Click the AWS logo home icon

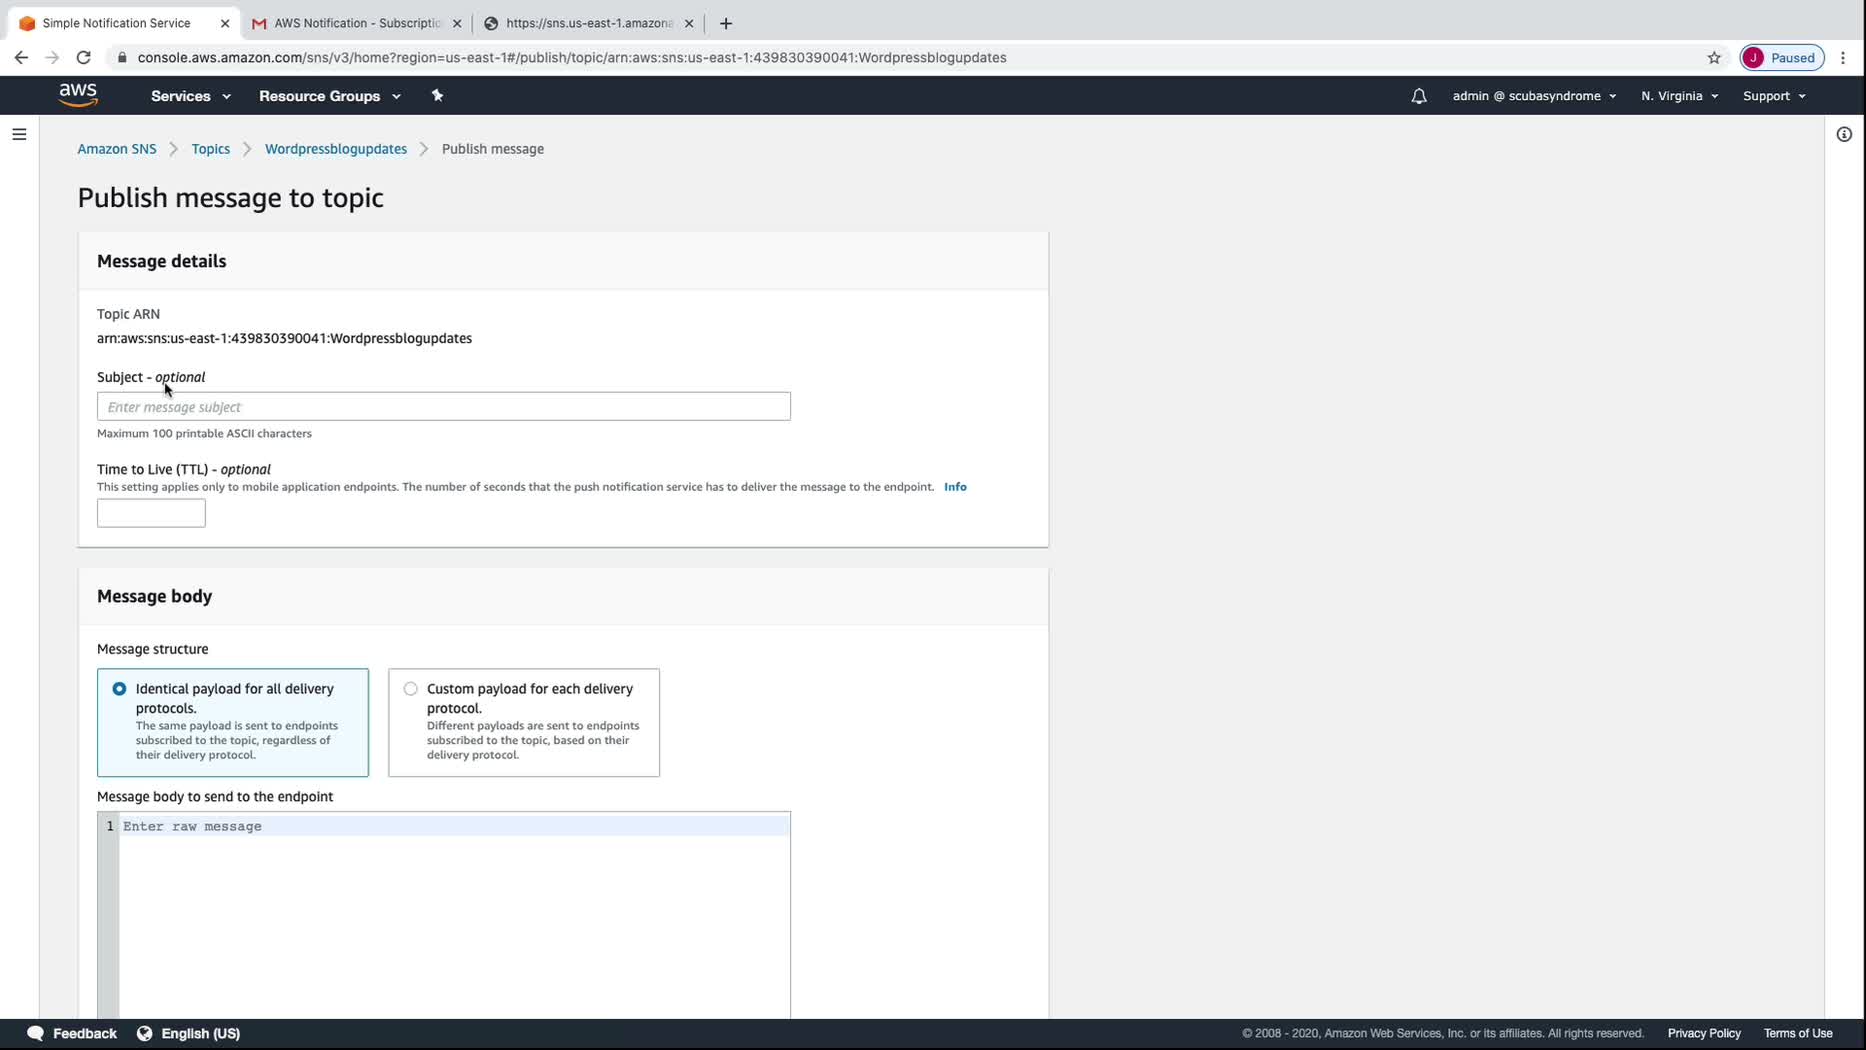click(x=78, y=95)
